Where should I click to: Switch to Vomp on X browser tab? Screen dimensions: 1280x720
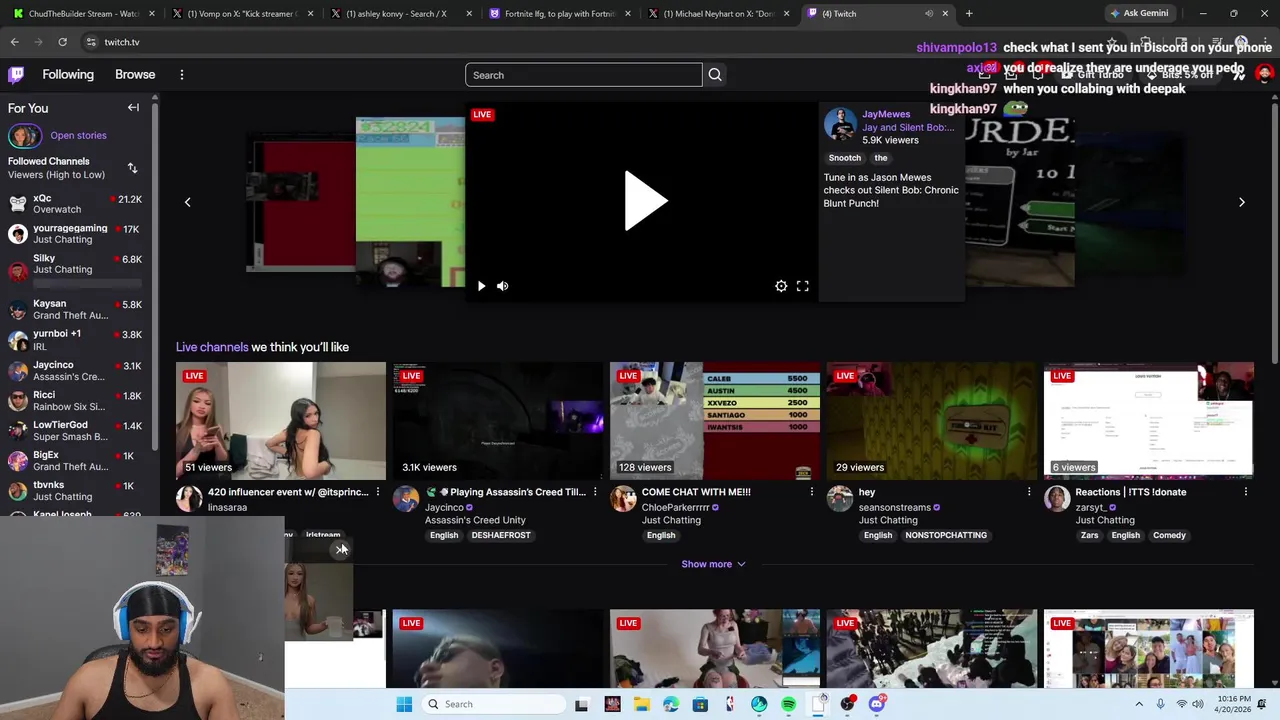[242, 14]
